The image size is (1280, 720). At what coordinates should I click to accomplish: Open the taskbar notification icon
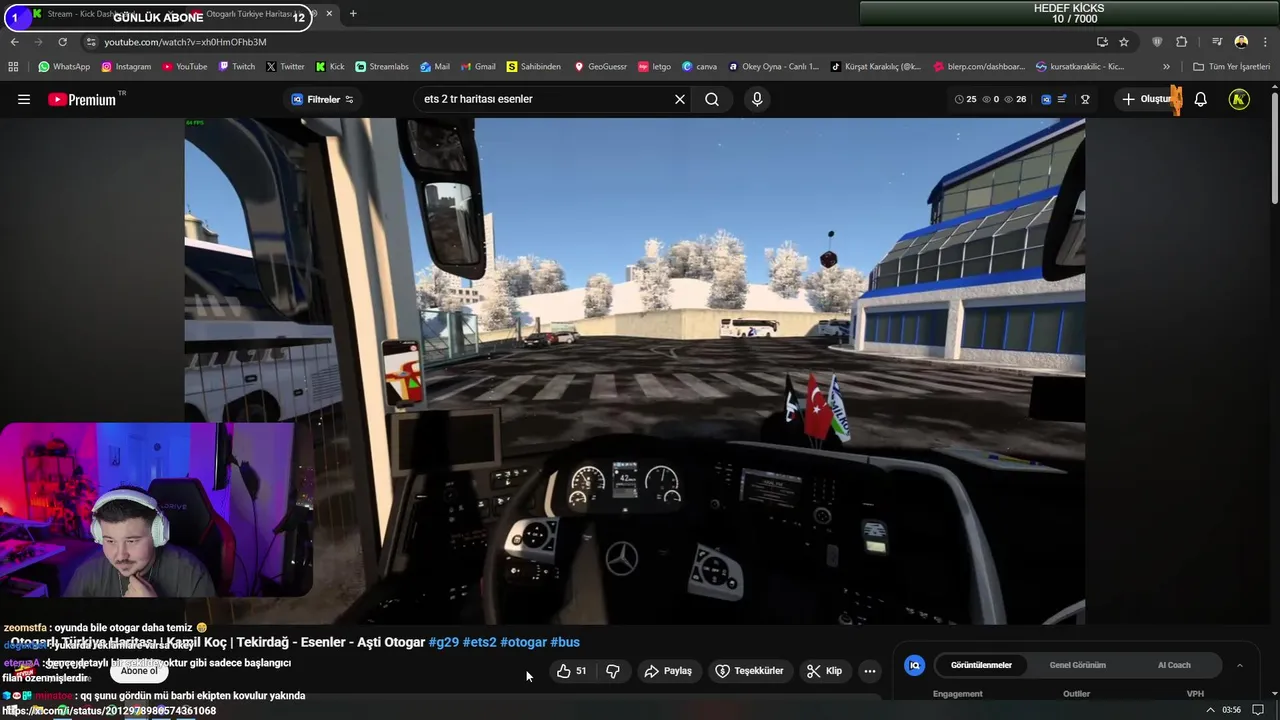coord(1258,710)
